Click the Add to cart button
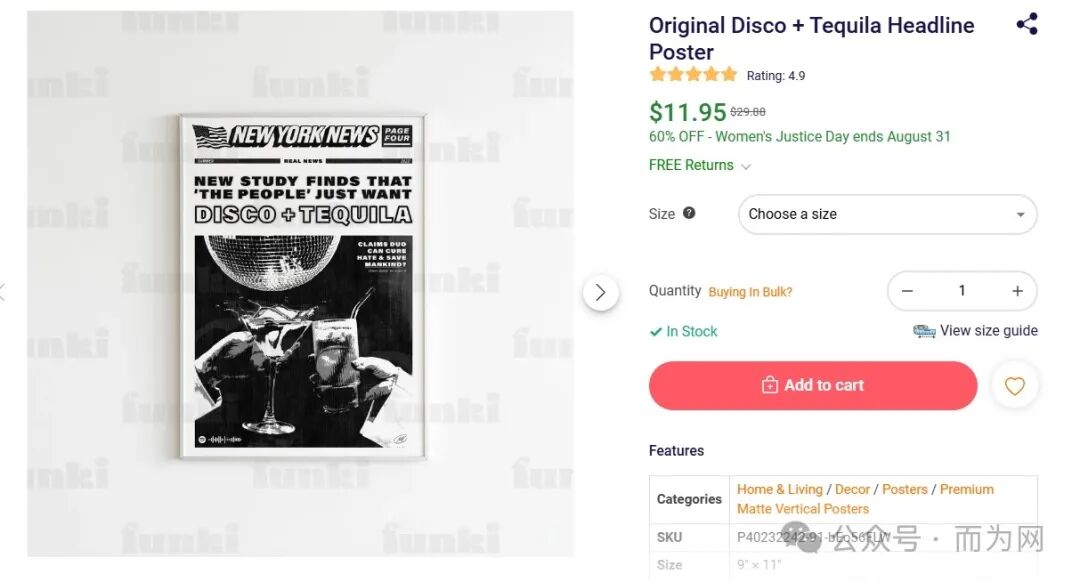This screenshot has width=1080, height=582. [x=812, y=386]
